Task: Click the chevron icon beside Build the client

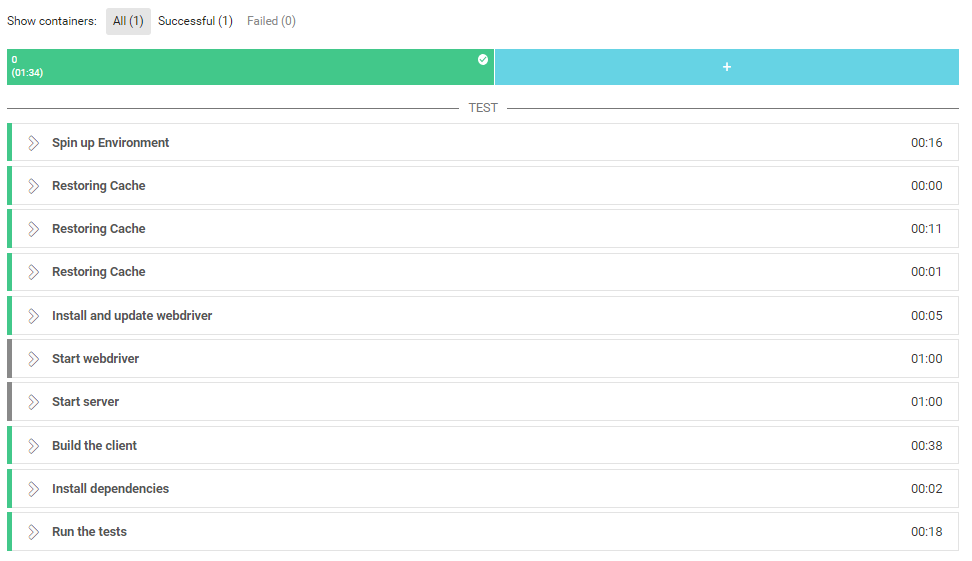Action: point(33,446)
